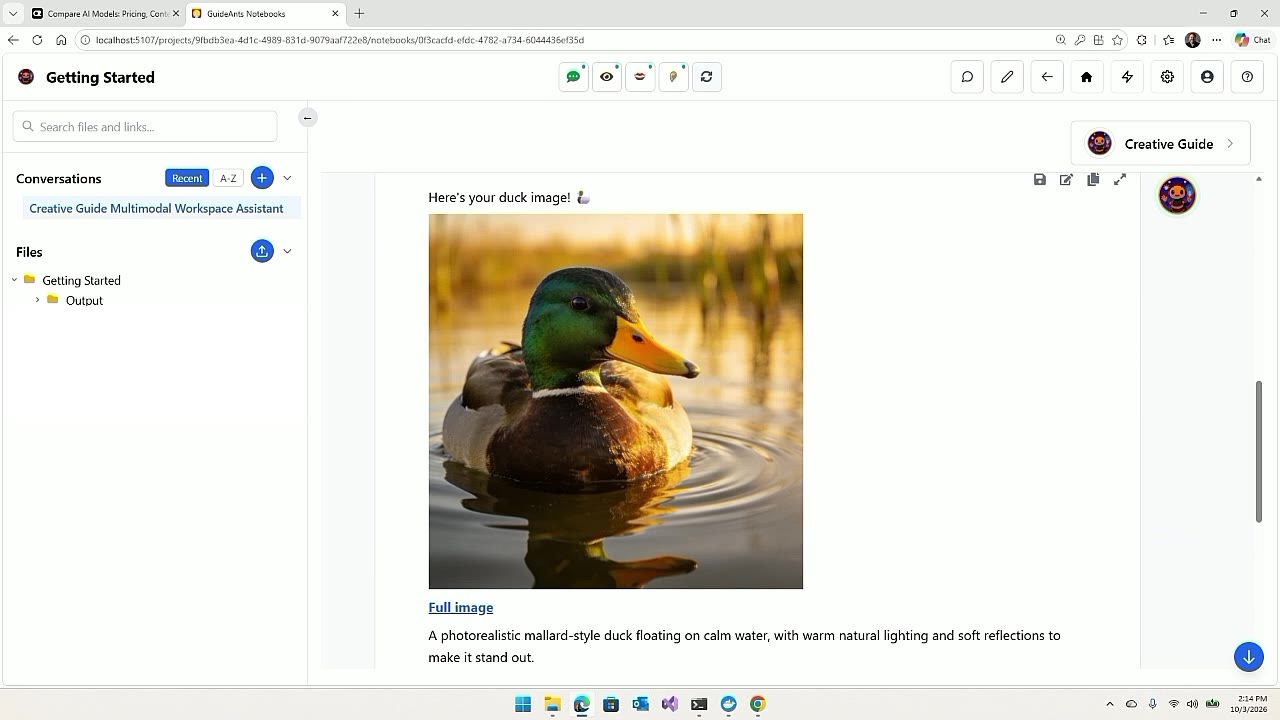The width and height of the screenshot is (1280, 720).
Task: Open the Windows Start menu
Action: [x=523, y=704]
